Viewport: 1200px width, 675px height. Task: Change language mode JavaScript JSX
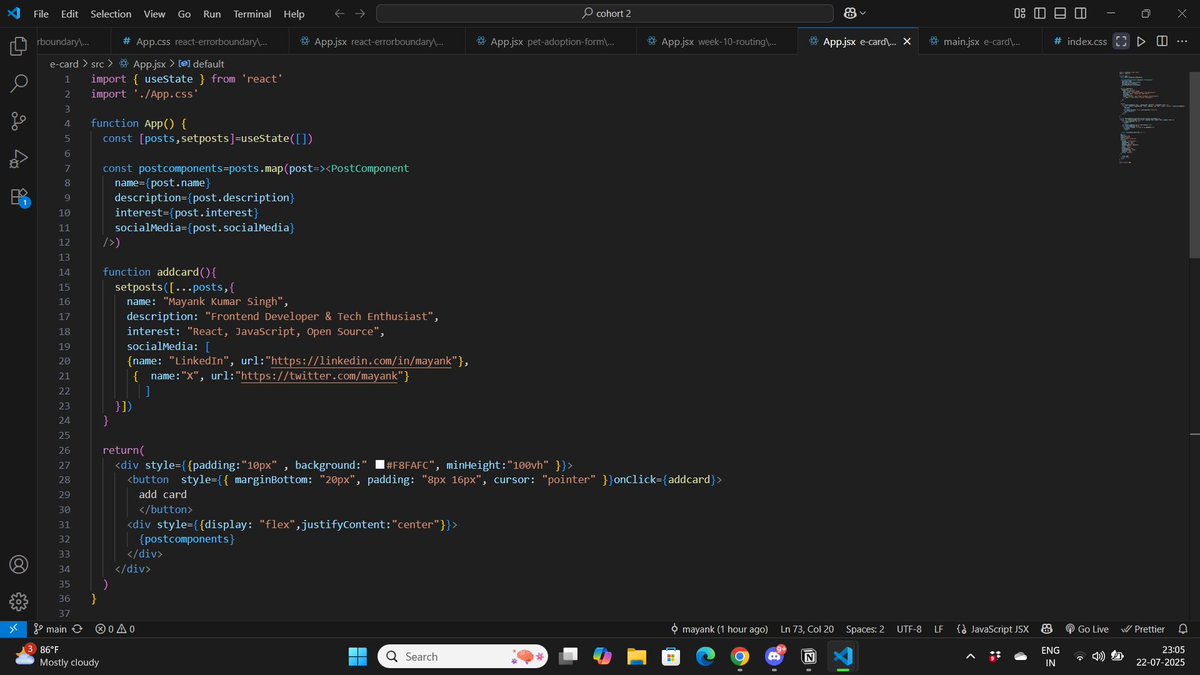(x=993, y=629)
